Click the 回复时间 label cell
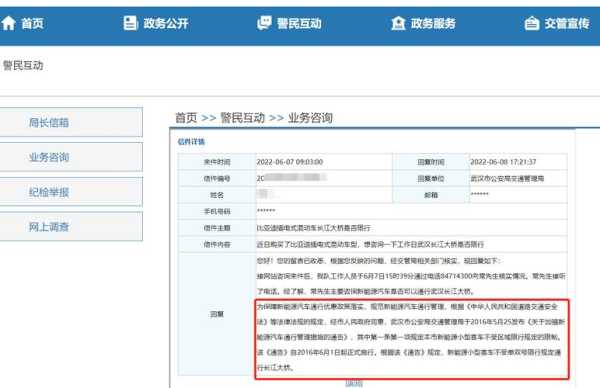Viewport: 600px width, 388px height. (431, 162)
